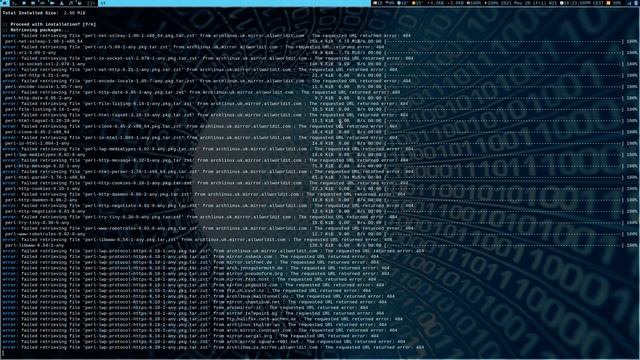The width and height of the screenshot is (640, 360).
Task: Click the error line from mirror.chaoticum.net
Action: tap(194, 302)
